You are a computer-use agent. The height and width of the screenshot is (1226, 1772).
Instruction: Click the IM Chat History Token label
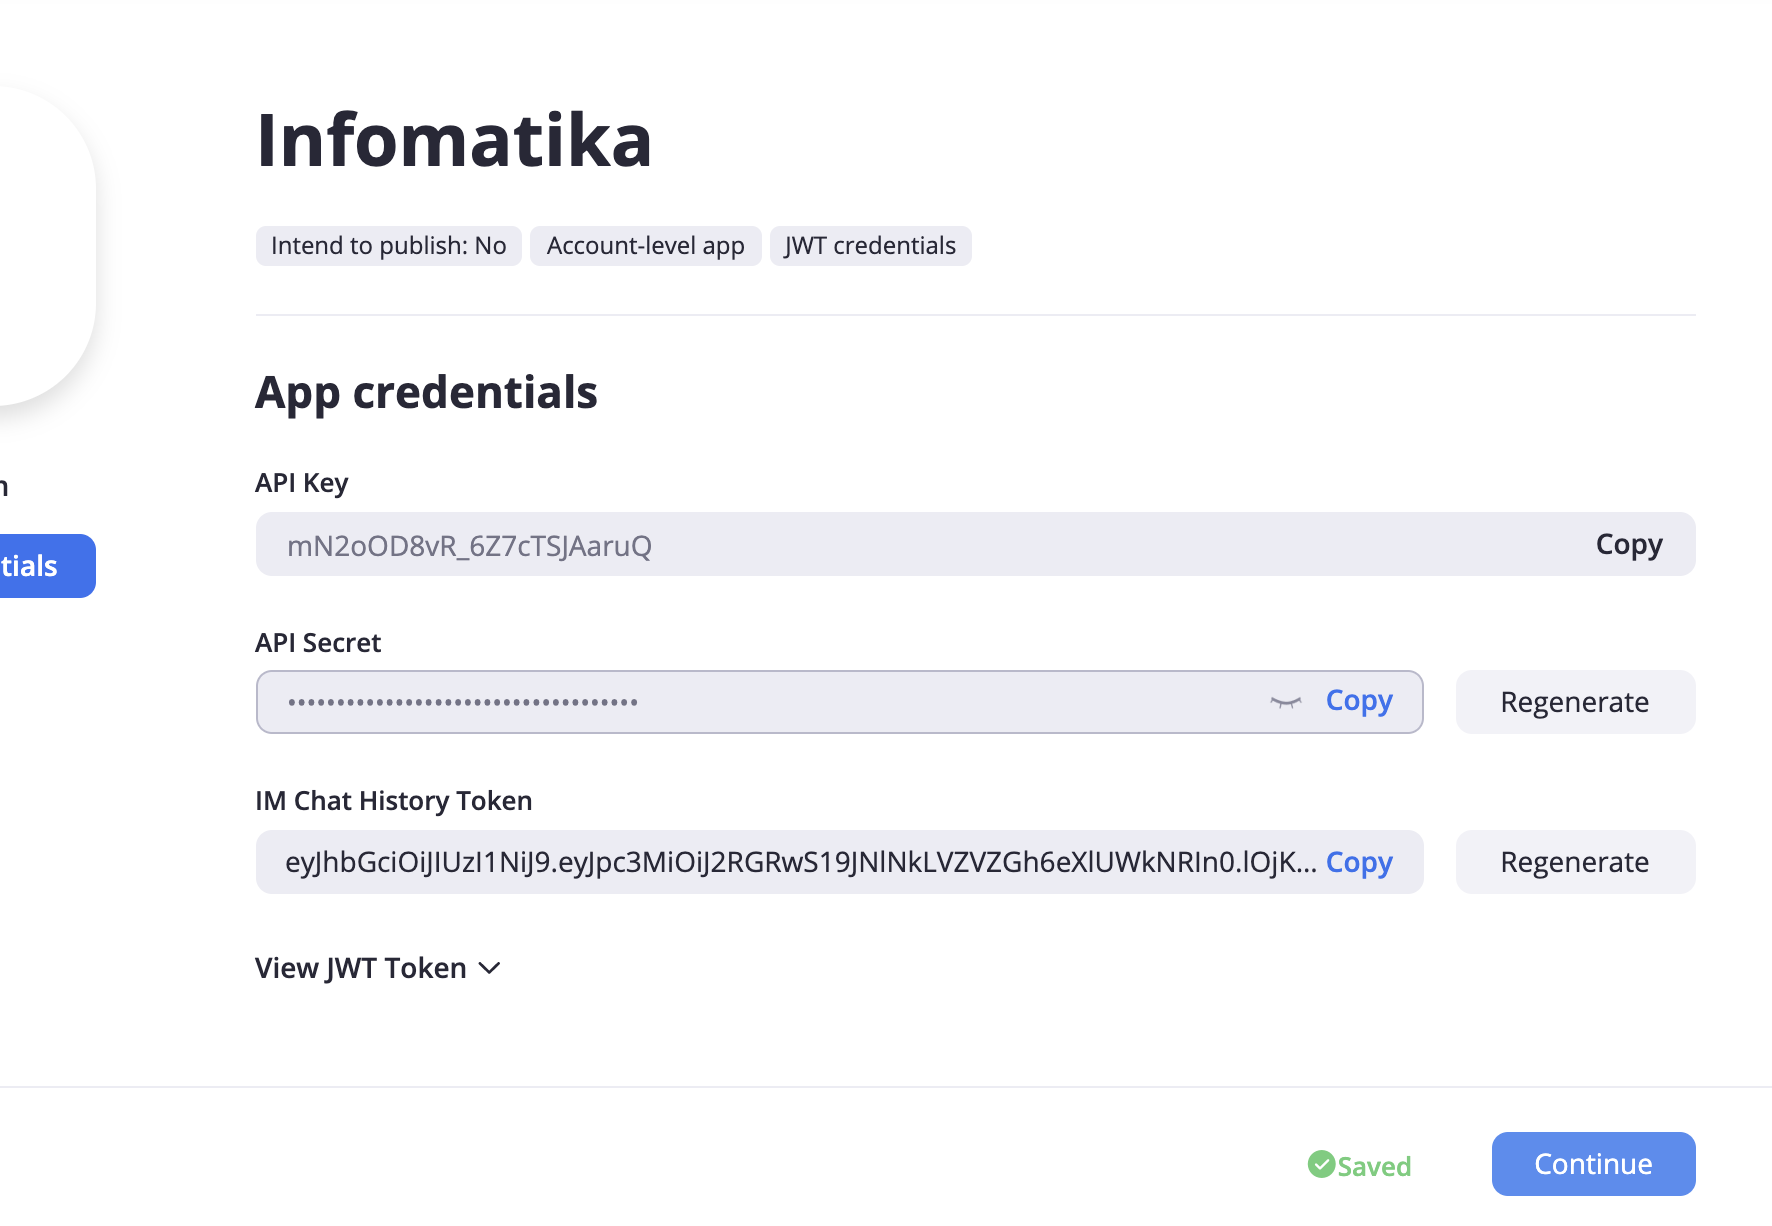pos(393,801)
